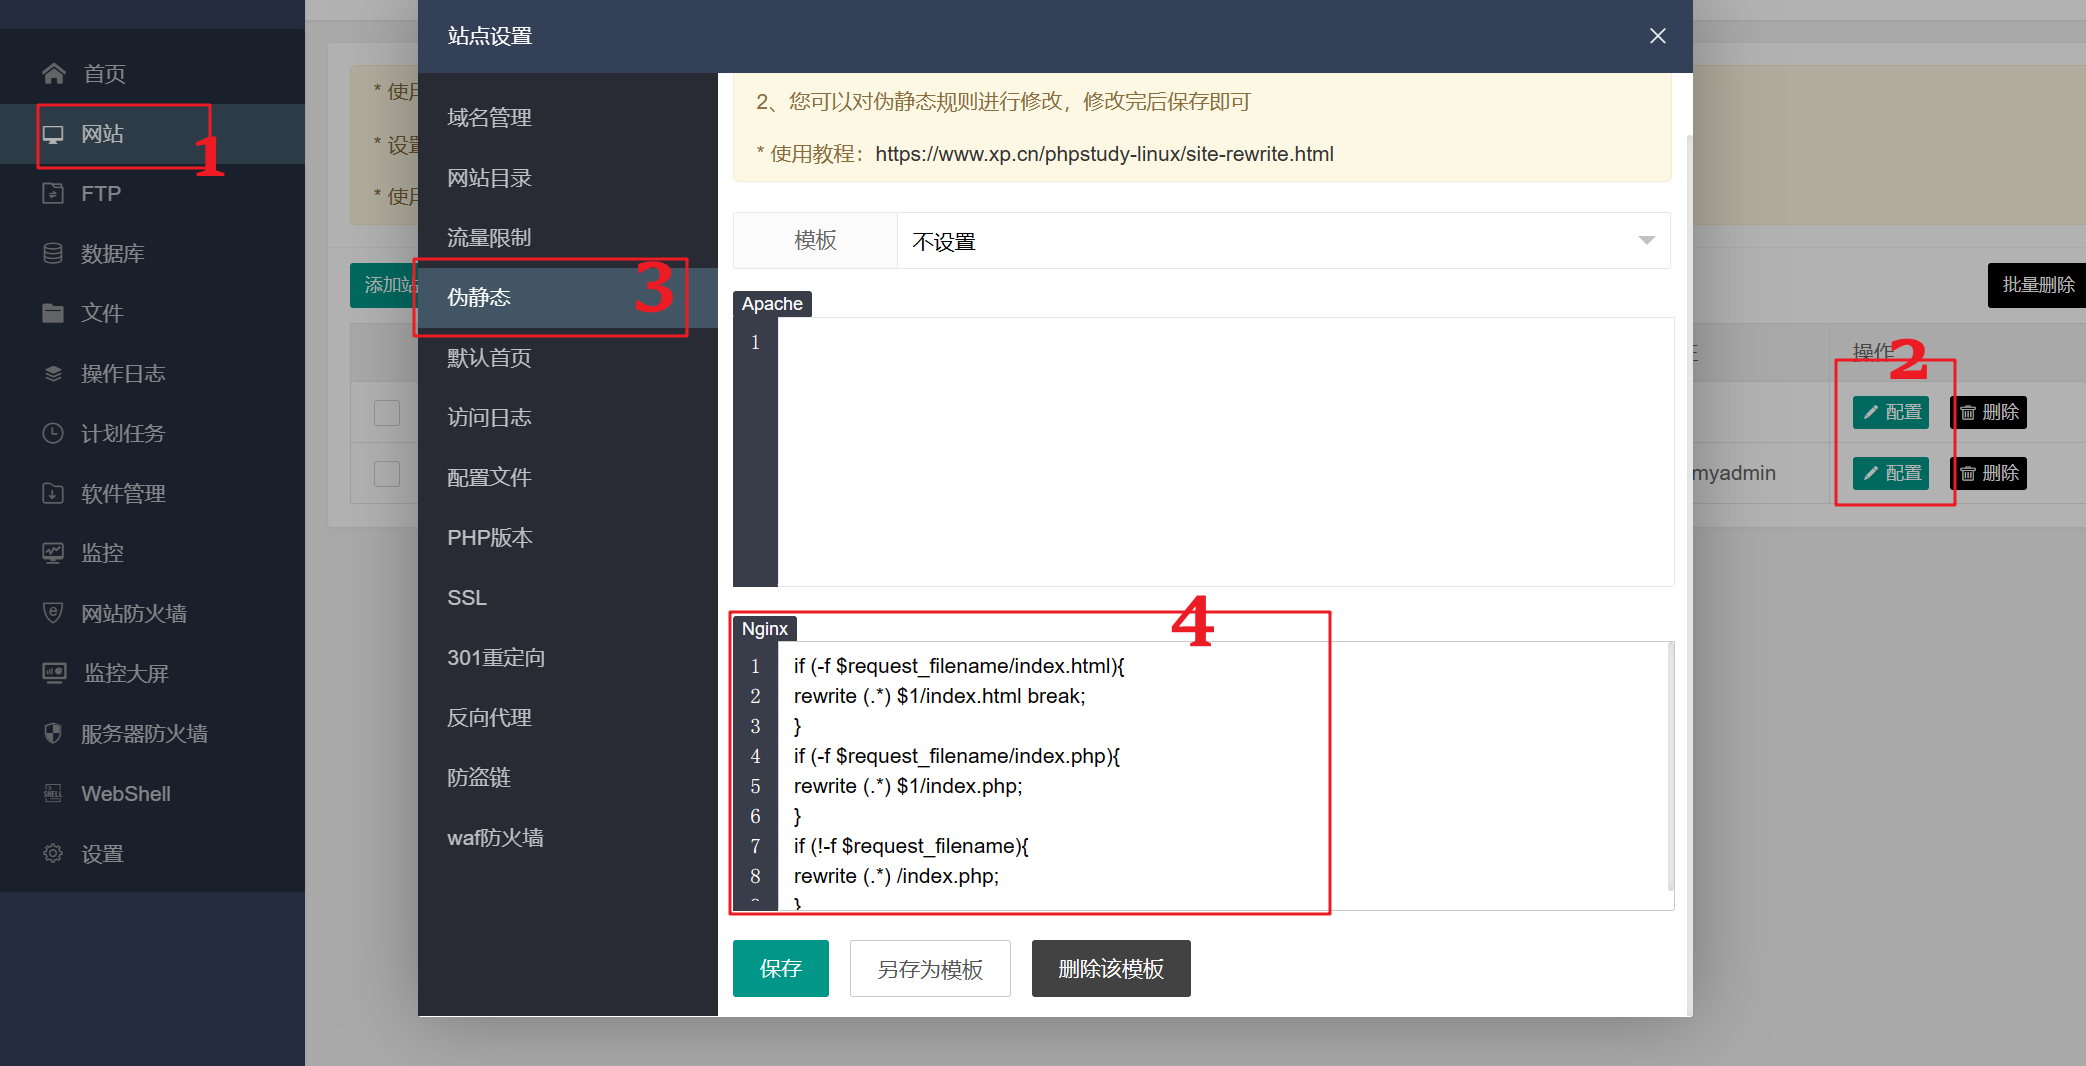Open the SSL settings tab

coord(467,598)
